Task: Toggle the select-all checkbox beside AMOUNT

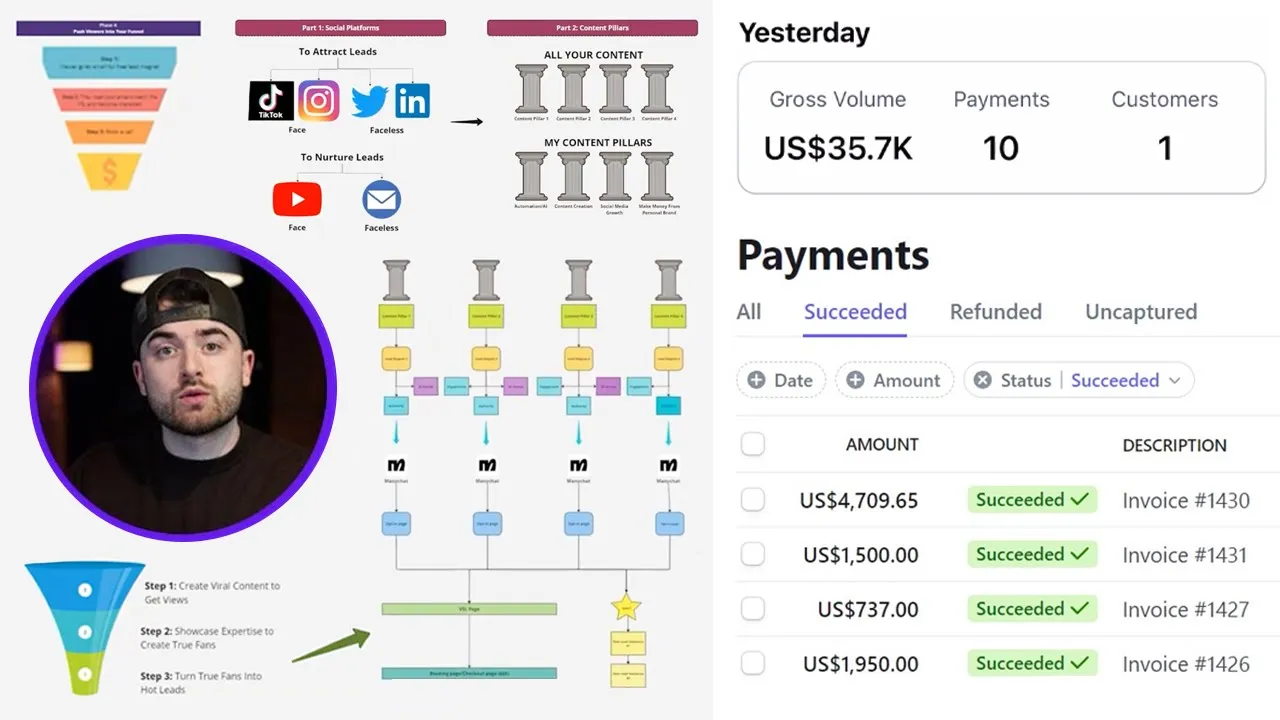Action: pos(753,444)
